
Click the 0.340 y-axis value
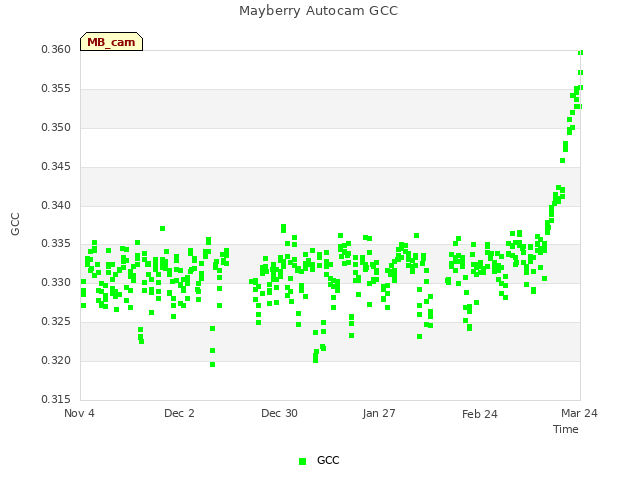pyautogui.click(x=56, y=205)
